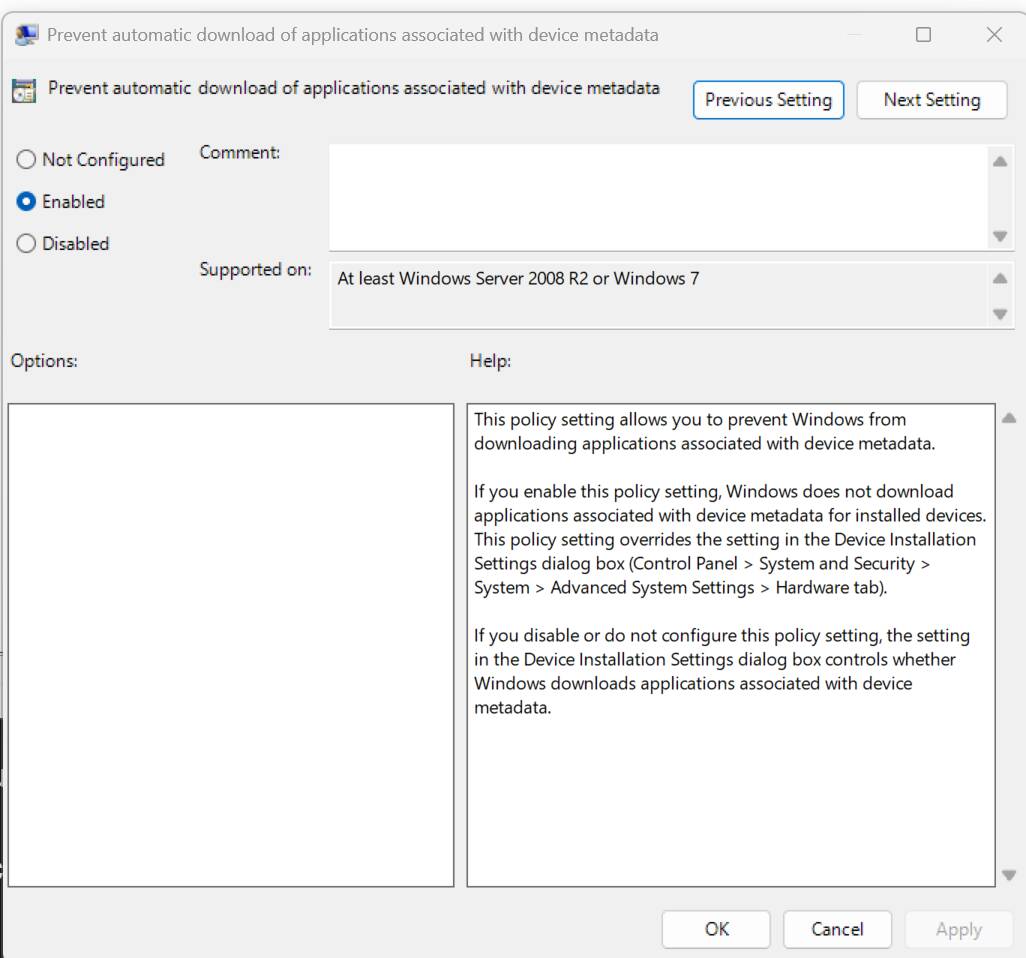Select the Disabled radio button
Viewport: 1026px width, 958px height.
click(26, 243)
